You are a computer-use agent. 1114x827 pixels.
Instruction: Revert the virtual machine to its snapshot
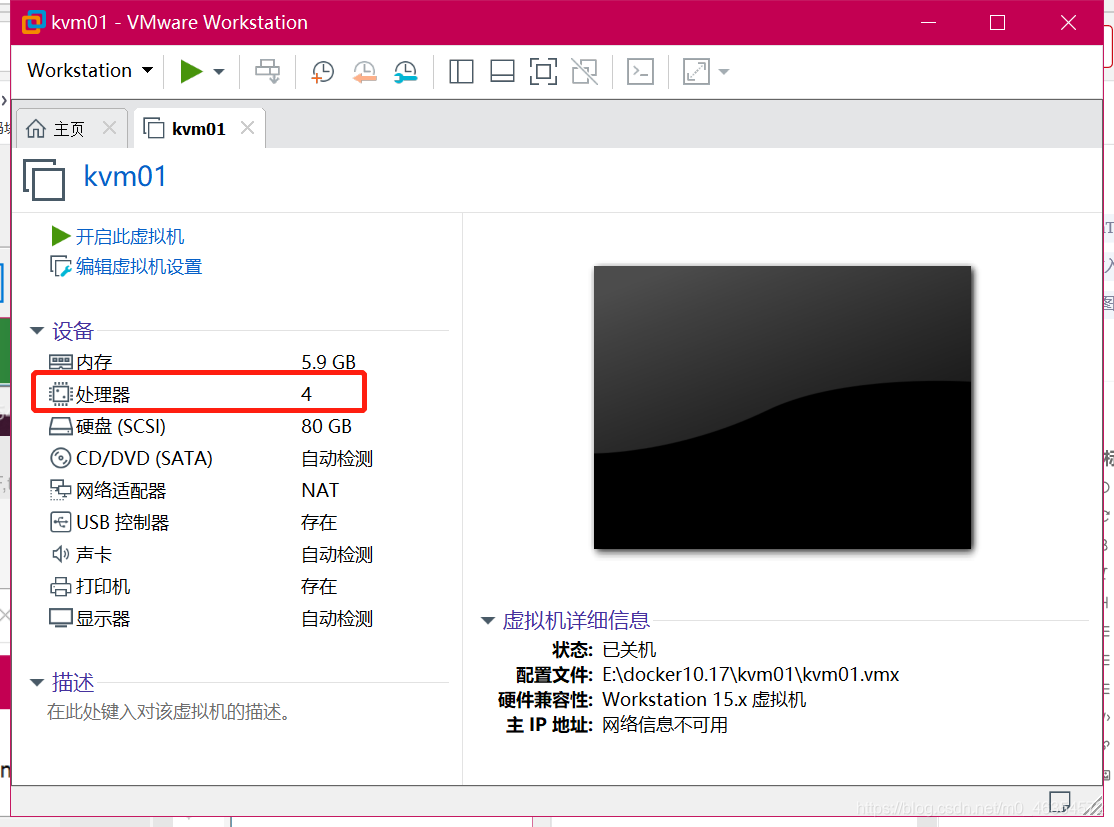click(x=363, y=71)
